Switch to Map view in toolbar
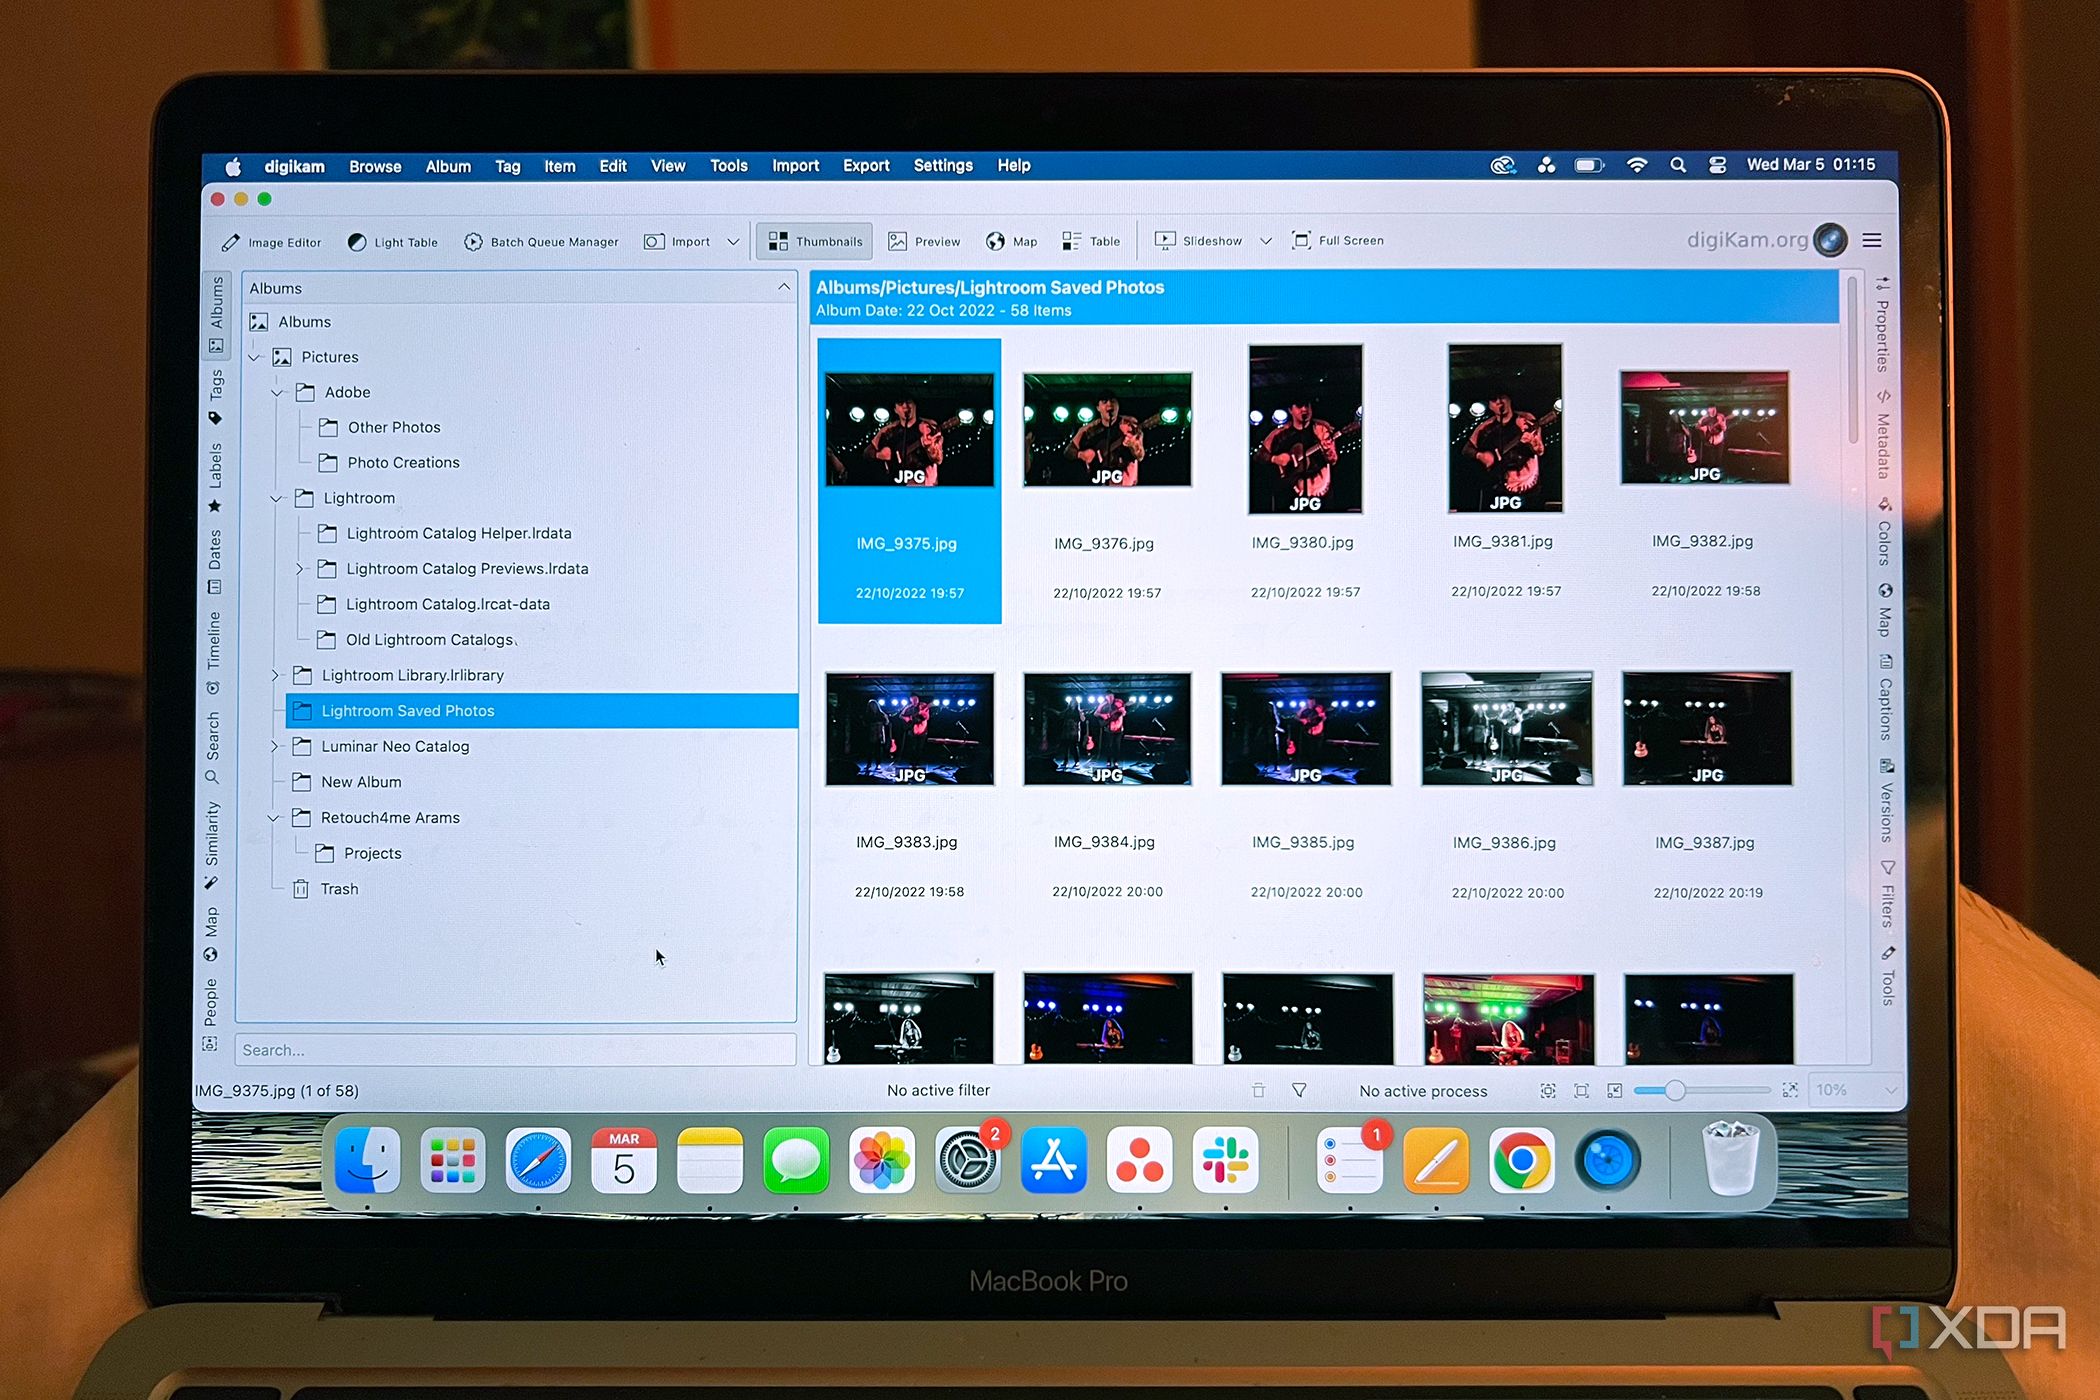Image resolution: width=2100 pixels, height=1400 pixels. pyautogui.click(x=1011, y=242)
